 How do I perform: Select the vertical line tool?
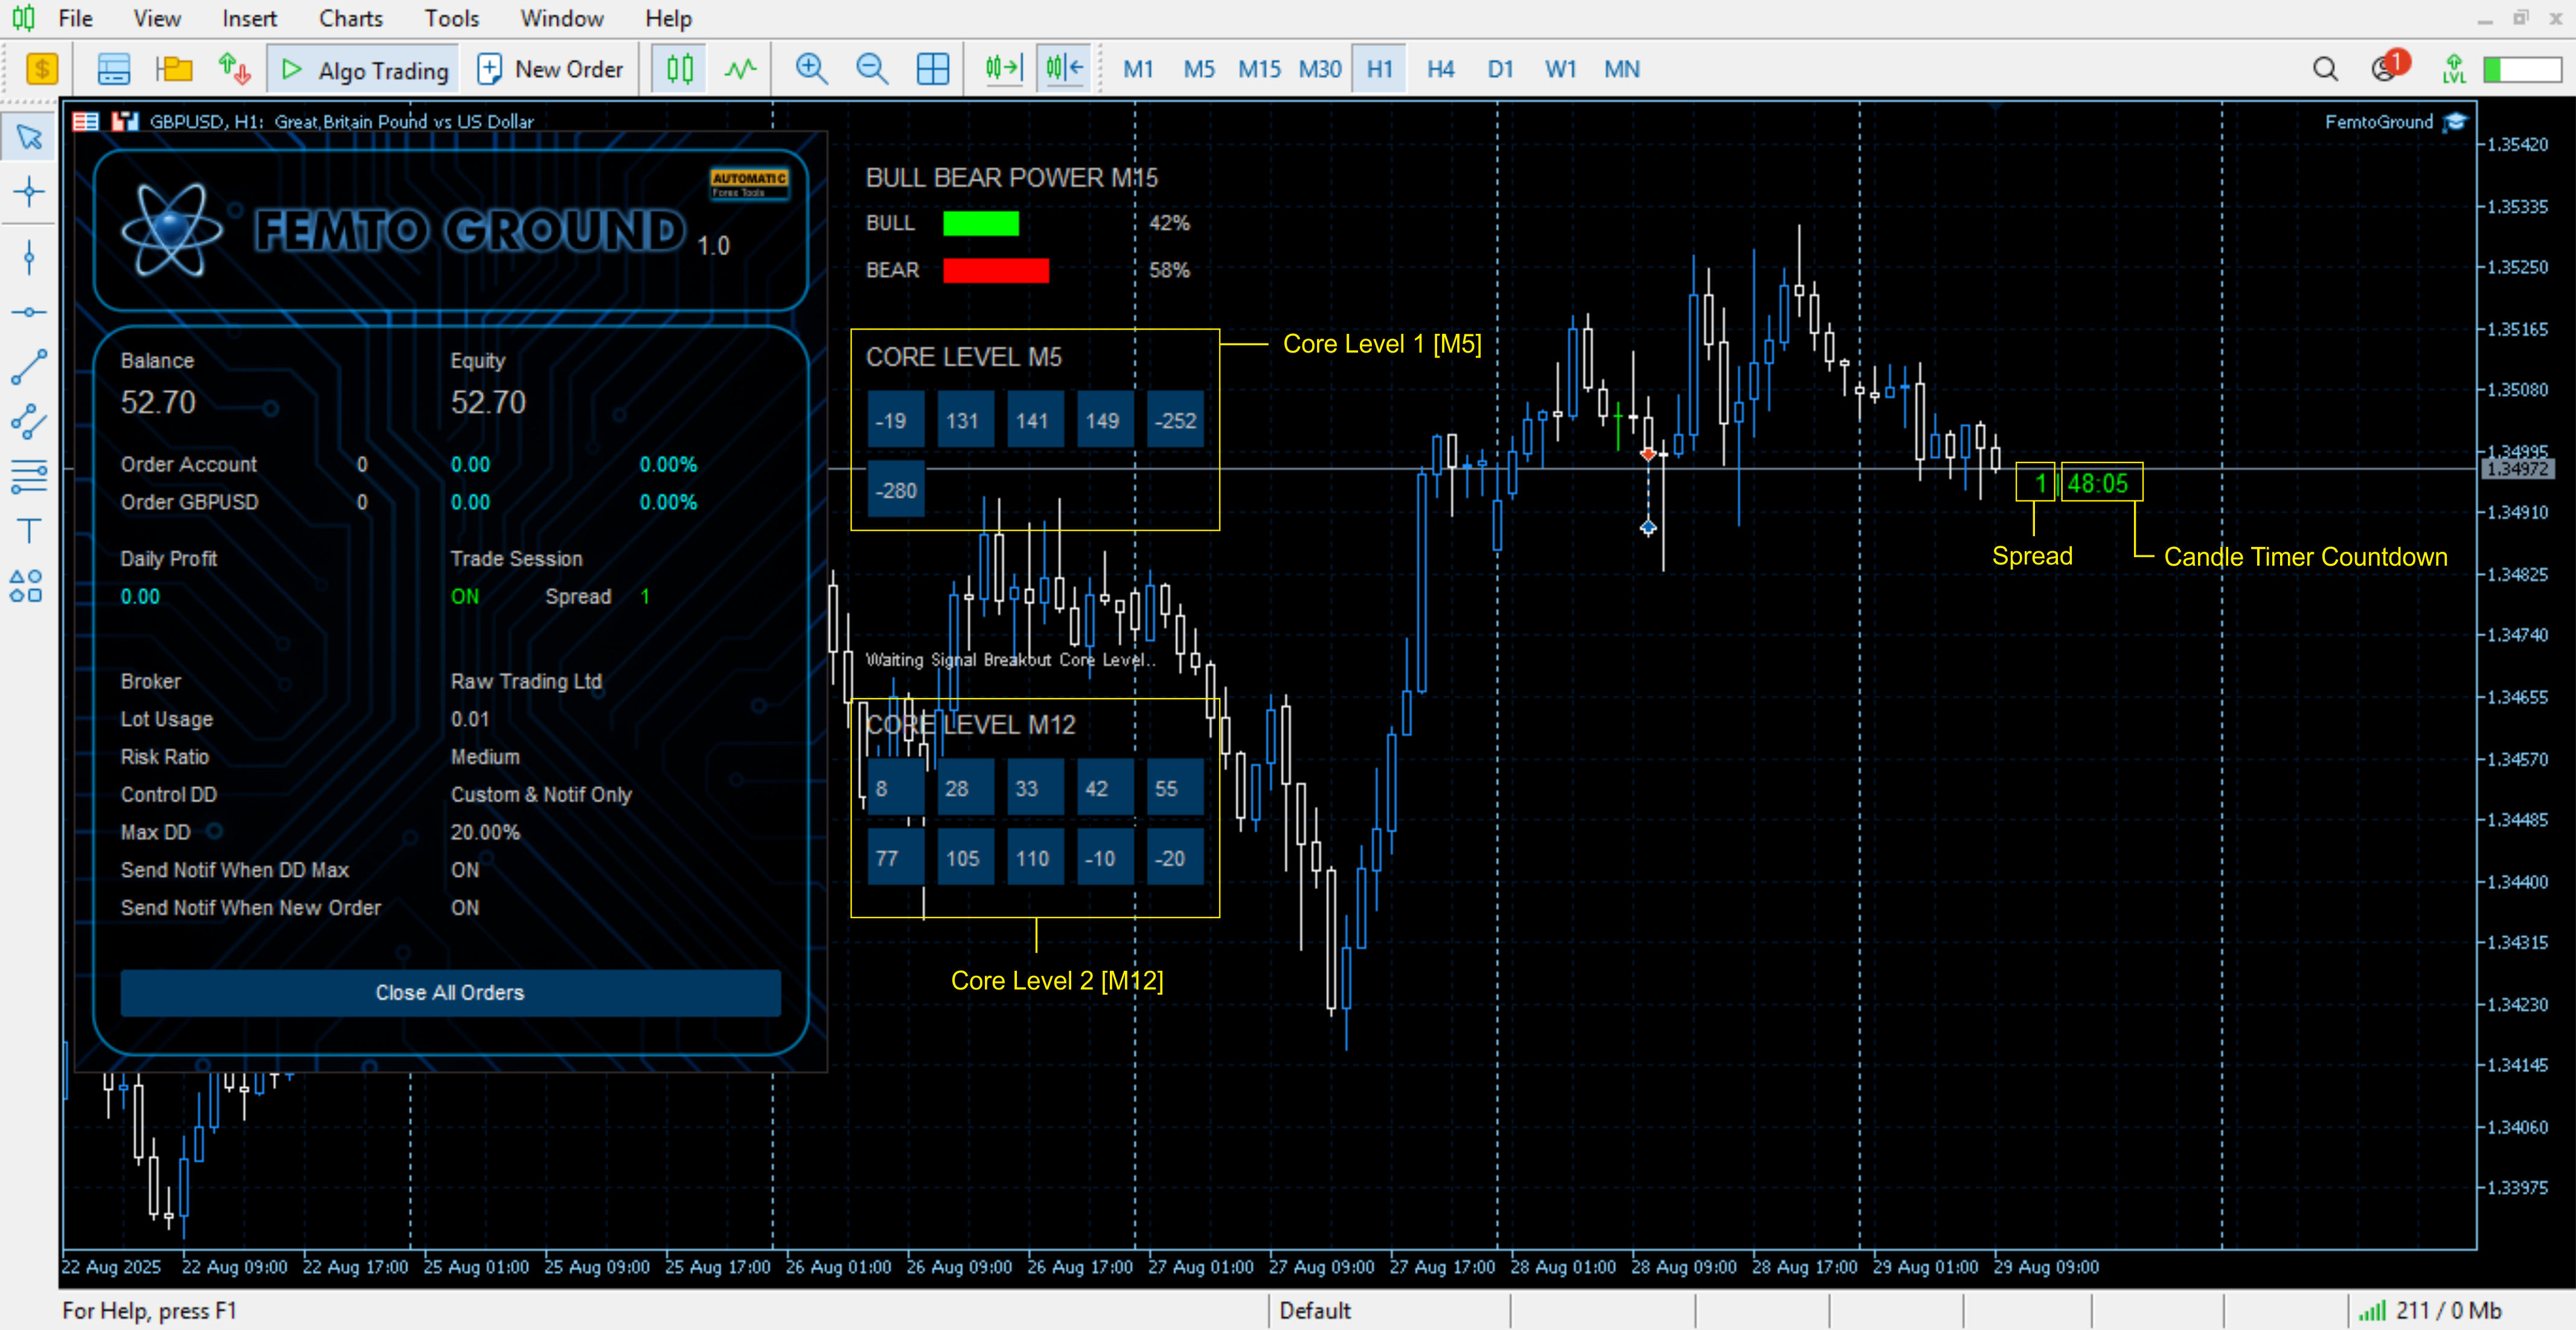[29, 258]
